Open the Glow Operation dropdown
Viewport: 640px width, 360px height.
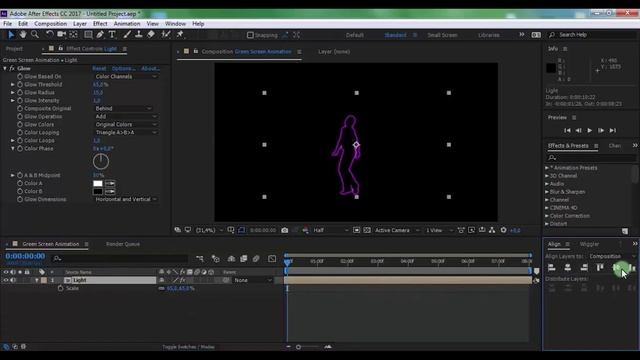point(126,116)
